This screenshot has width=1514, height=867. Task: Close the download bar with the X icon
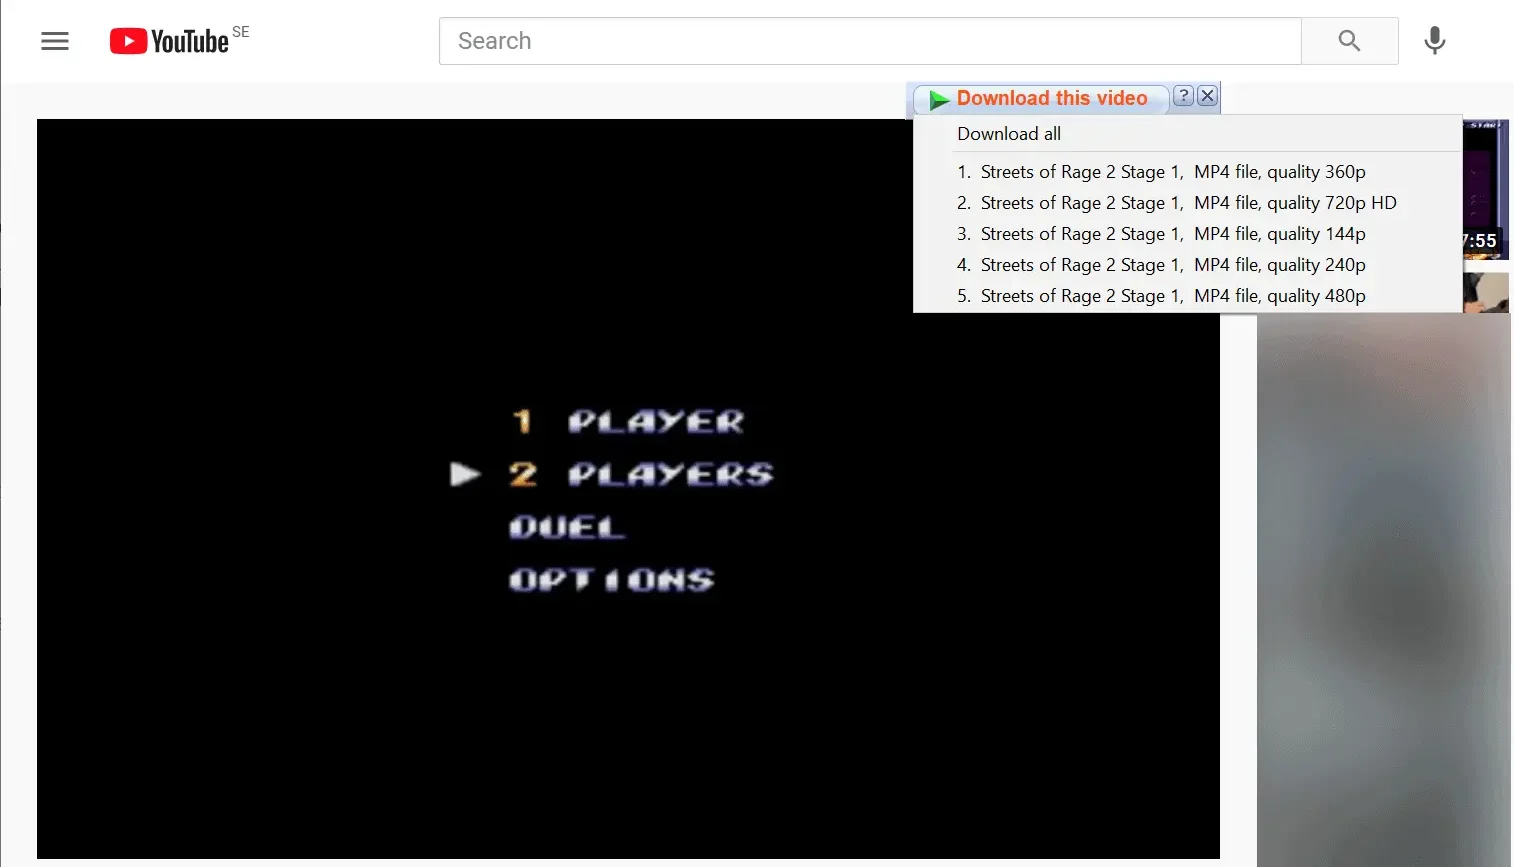tap(1207, 96)
